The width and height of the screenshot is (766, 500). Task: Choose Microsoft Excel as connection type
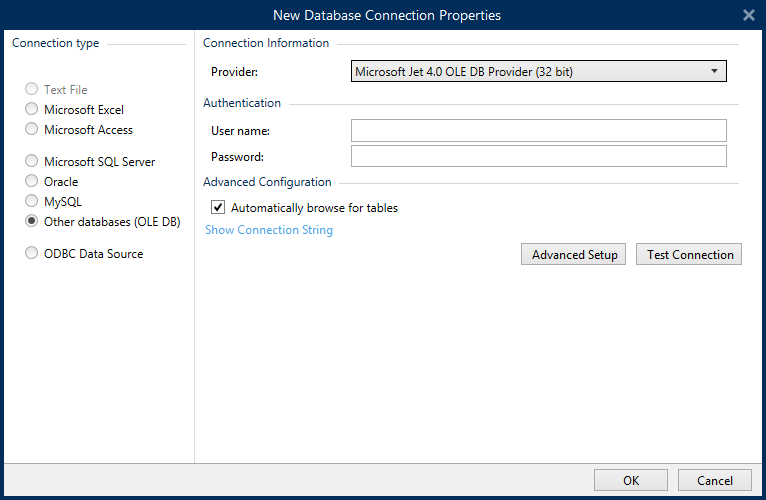pyautogui.click(x=33, y=110)
